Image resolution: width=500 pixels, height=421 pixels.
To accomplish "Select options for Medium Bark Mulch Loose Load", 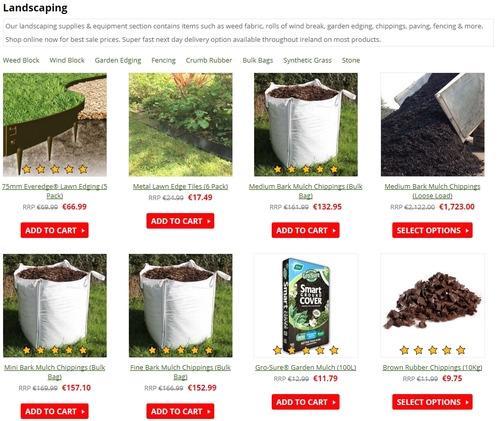I will 432,230.
